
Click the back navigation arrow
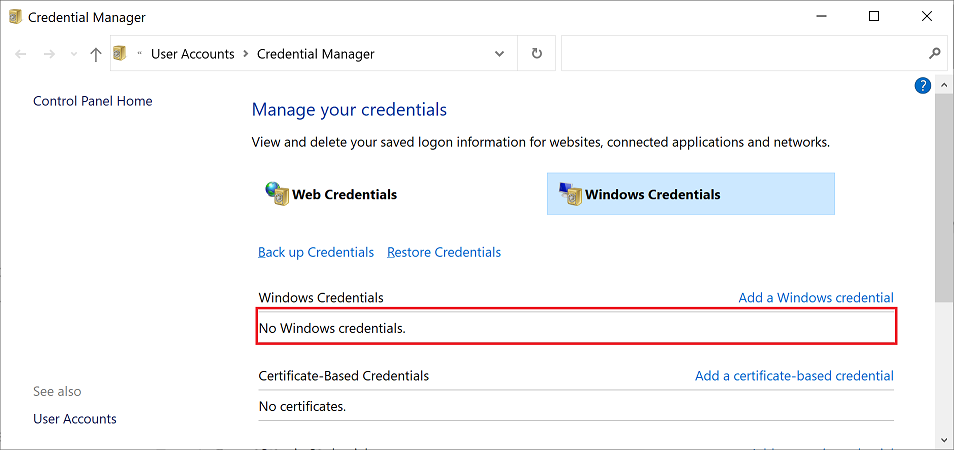pyautogui.click(x=21, y=54)
